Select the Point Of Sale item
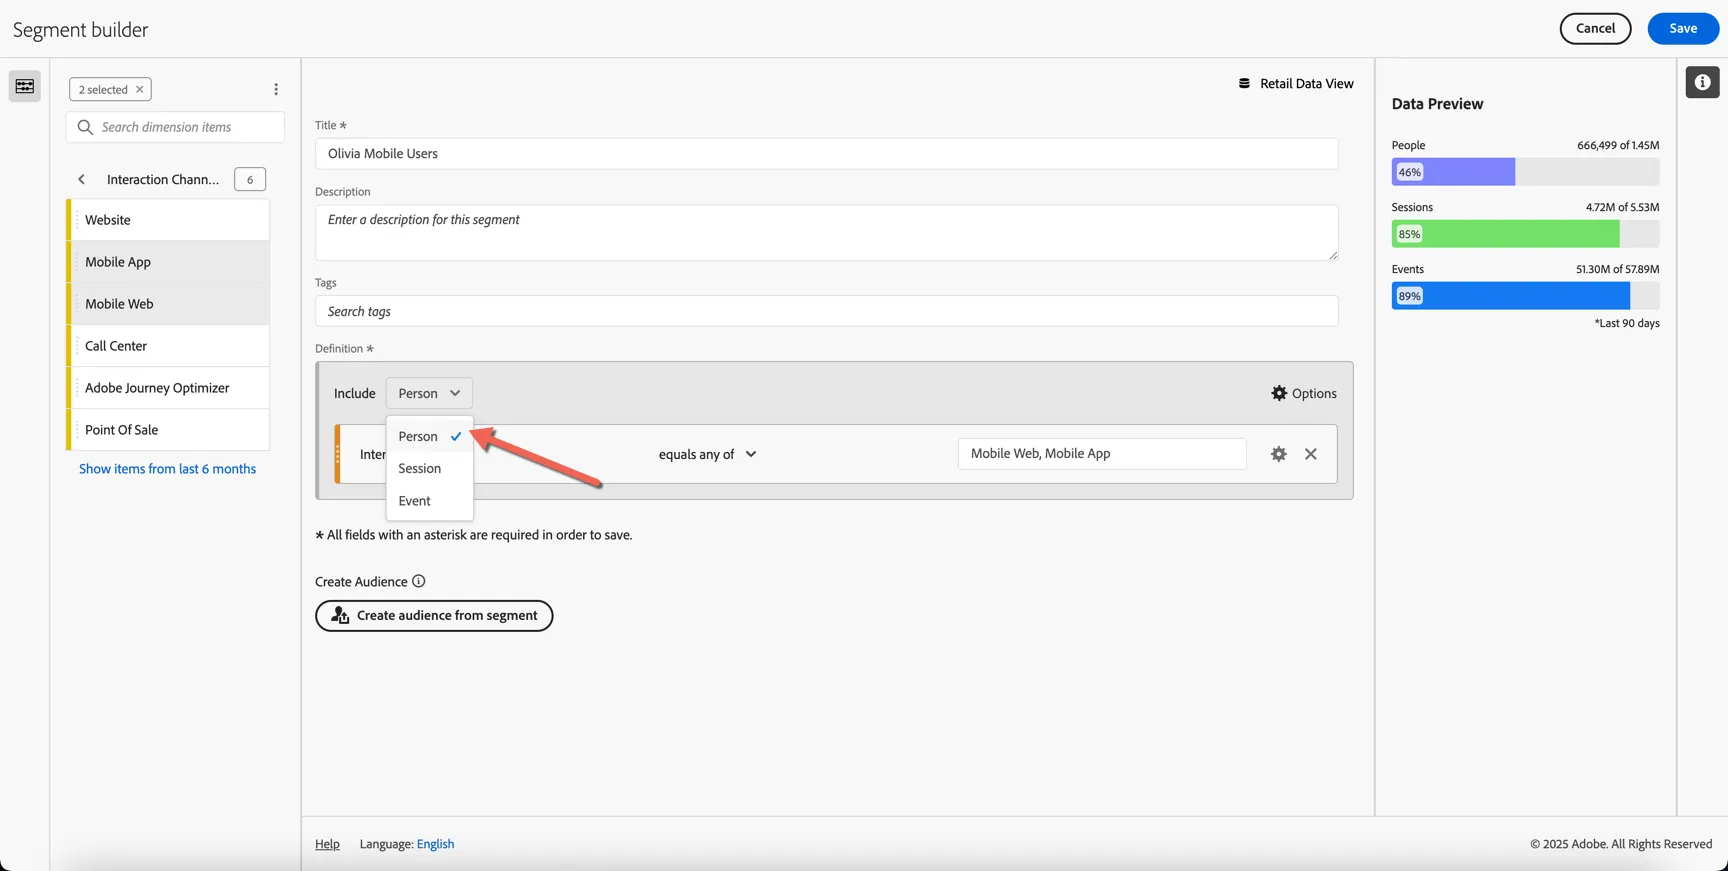1728x871 pixels. [168, 430]
